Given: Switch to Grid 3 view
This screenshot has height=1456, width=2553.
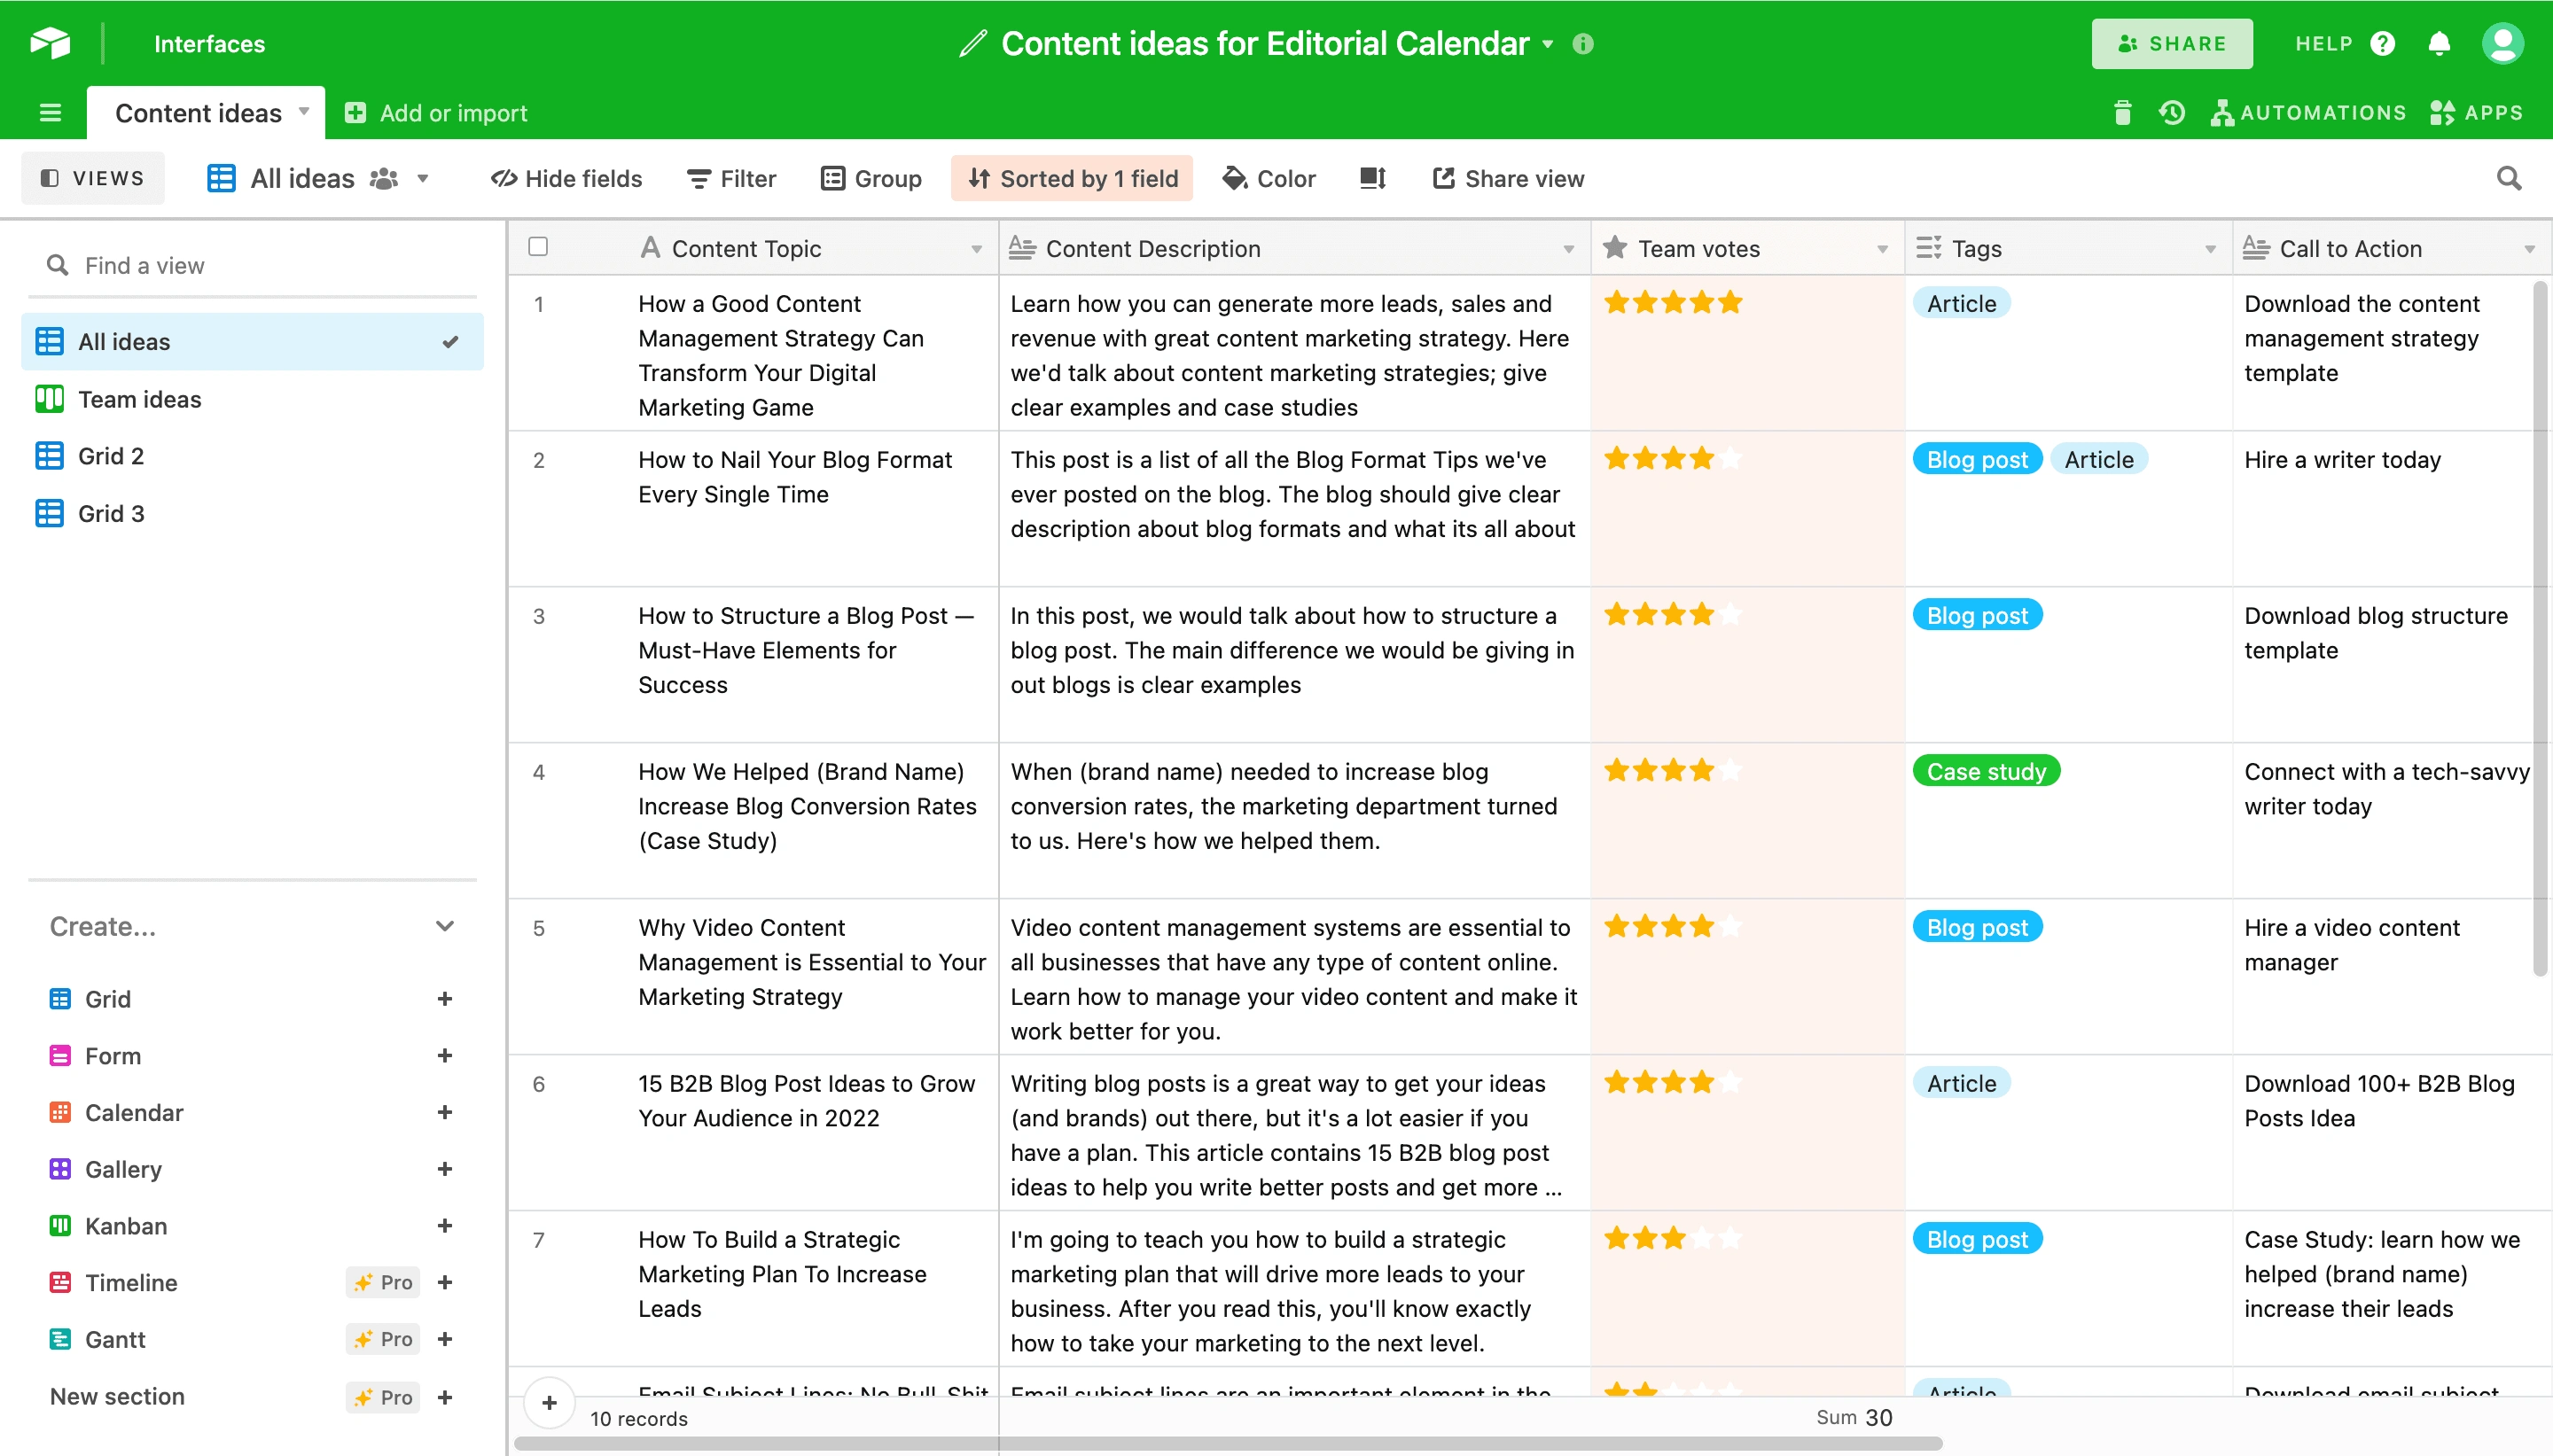Looking at the screenshot, I should [252, 513].
